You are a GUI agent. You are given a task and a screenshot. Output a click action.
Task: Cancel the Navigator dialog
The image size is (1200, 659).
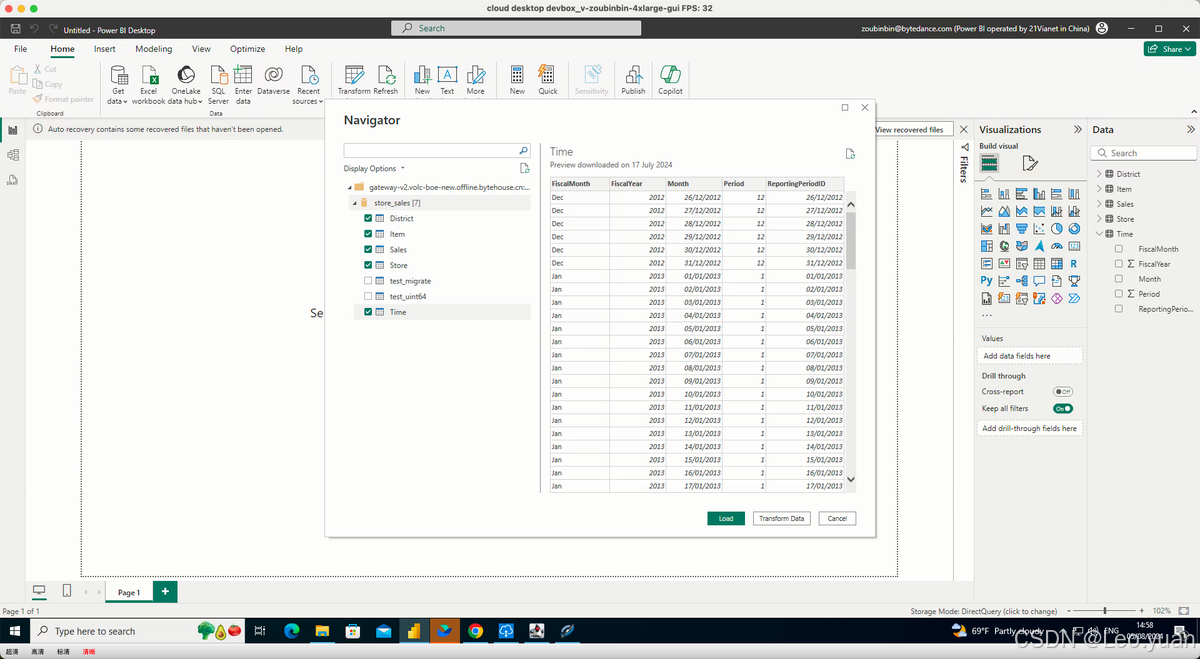click(837, 518)
